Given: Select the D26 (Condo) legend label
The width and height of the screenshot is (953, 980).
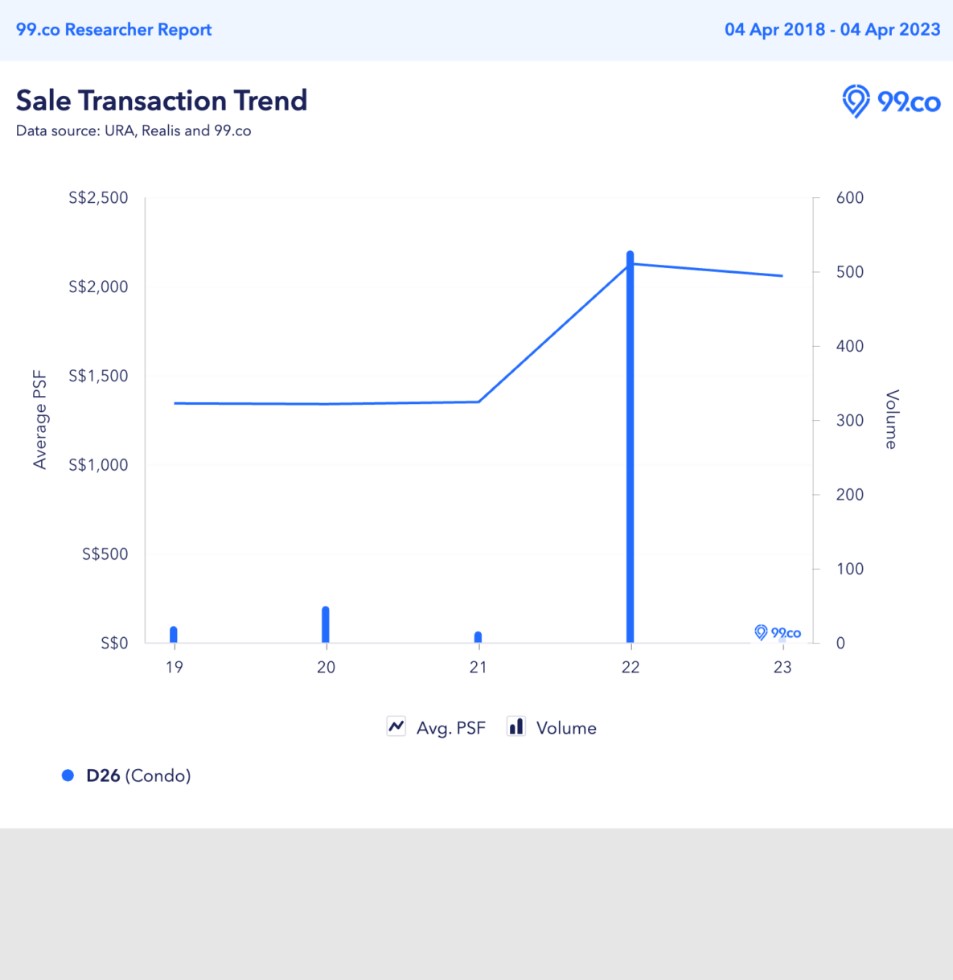Looking at the screenshot, I should pos(138,775).
